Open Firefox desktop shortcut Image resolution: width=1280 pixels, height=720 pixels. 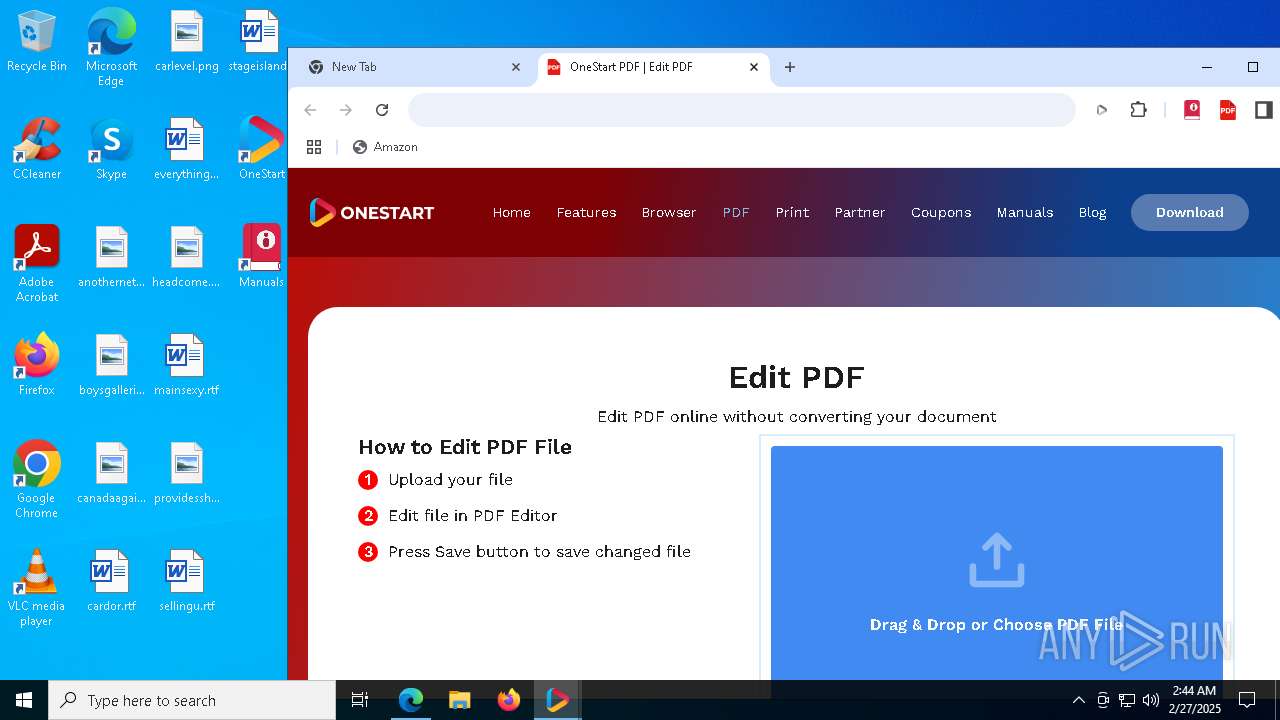(37, 365)
